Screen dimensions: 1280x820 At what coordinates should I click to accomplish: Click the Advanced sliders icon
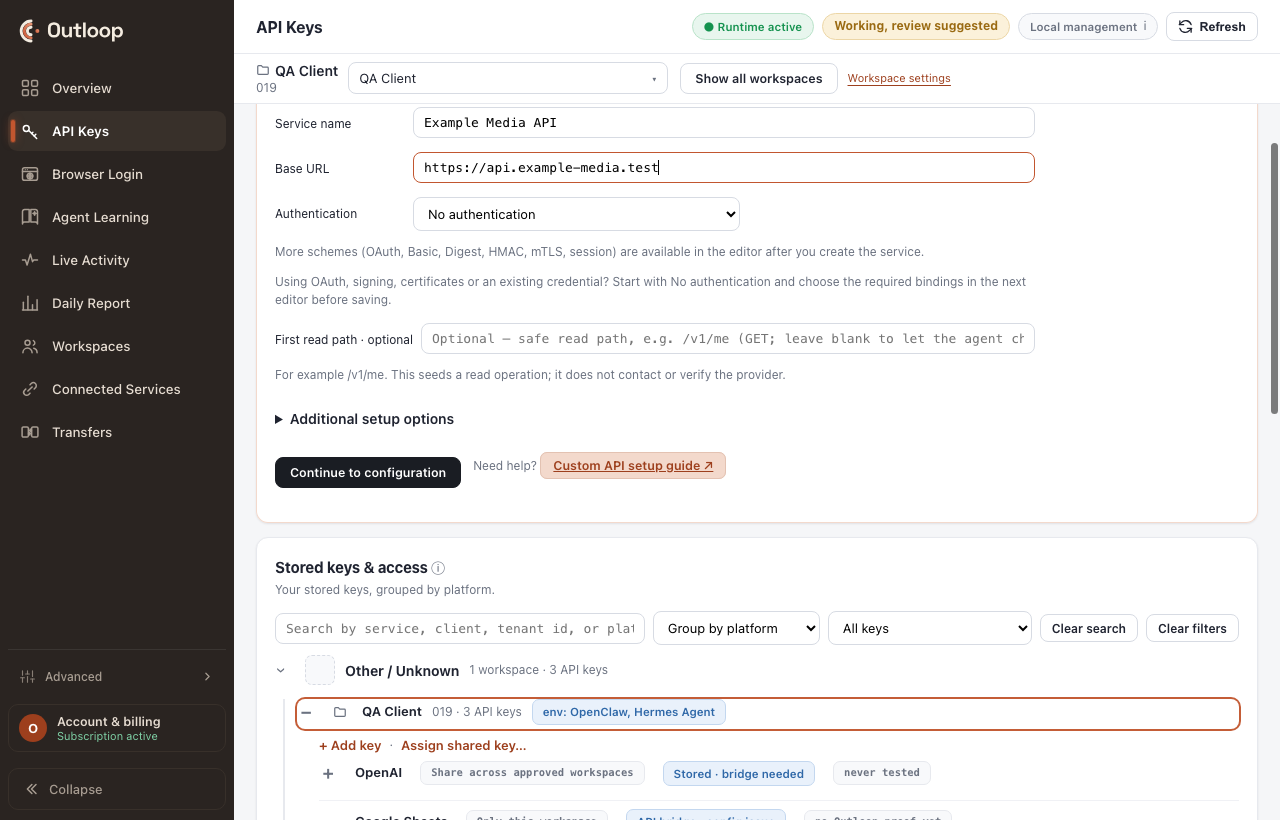[28, 677]
